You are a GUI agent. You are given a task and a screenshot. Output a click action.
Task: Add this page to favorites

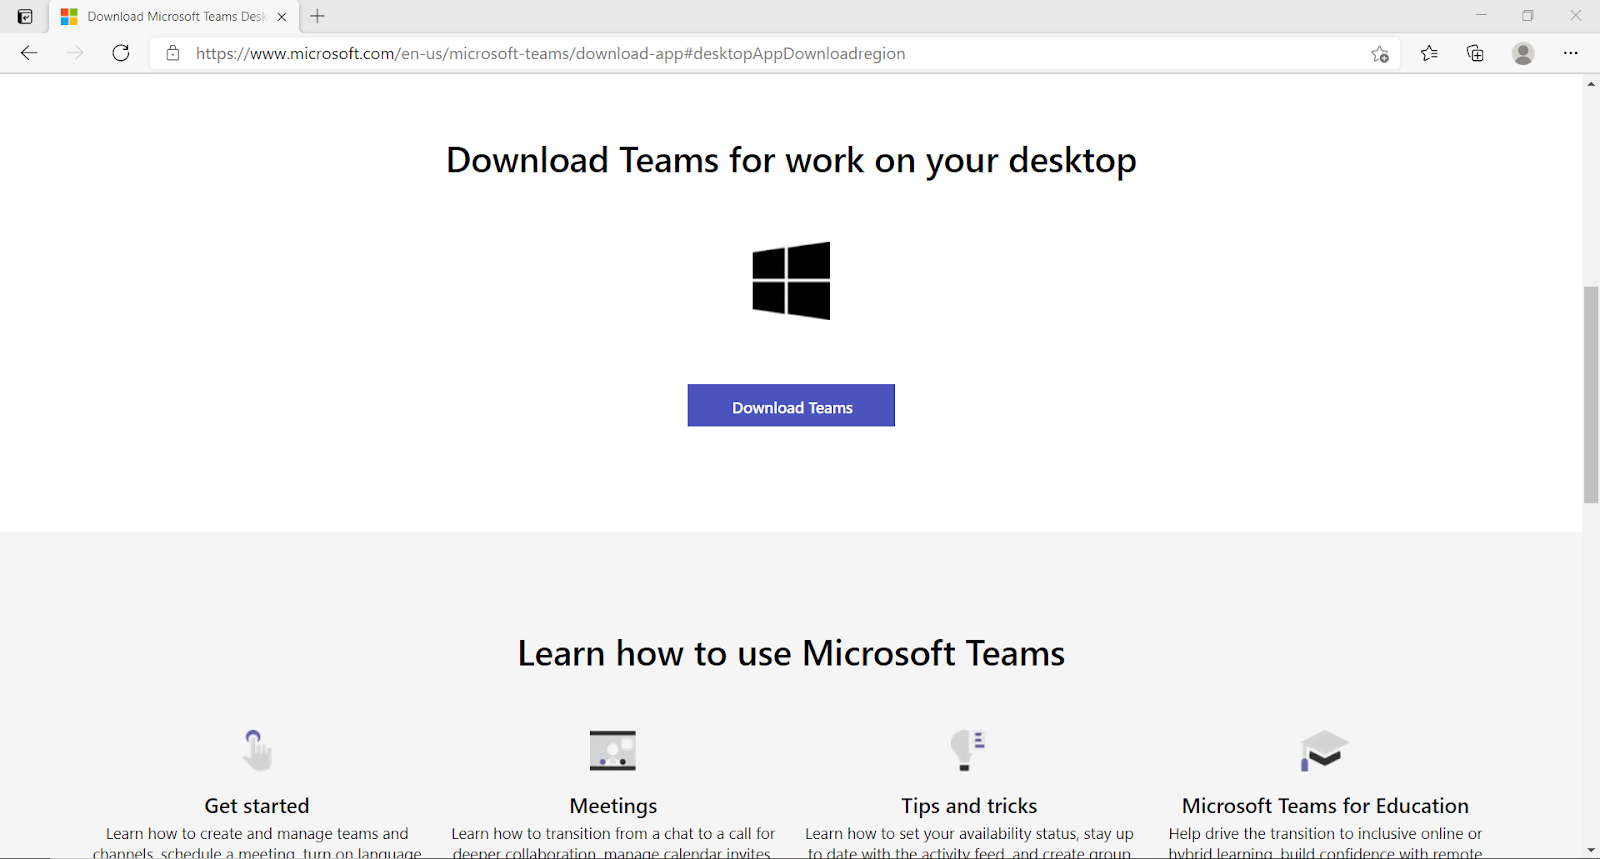(x=1380, y=54)
